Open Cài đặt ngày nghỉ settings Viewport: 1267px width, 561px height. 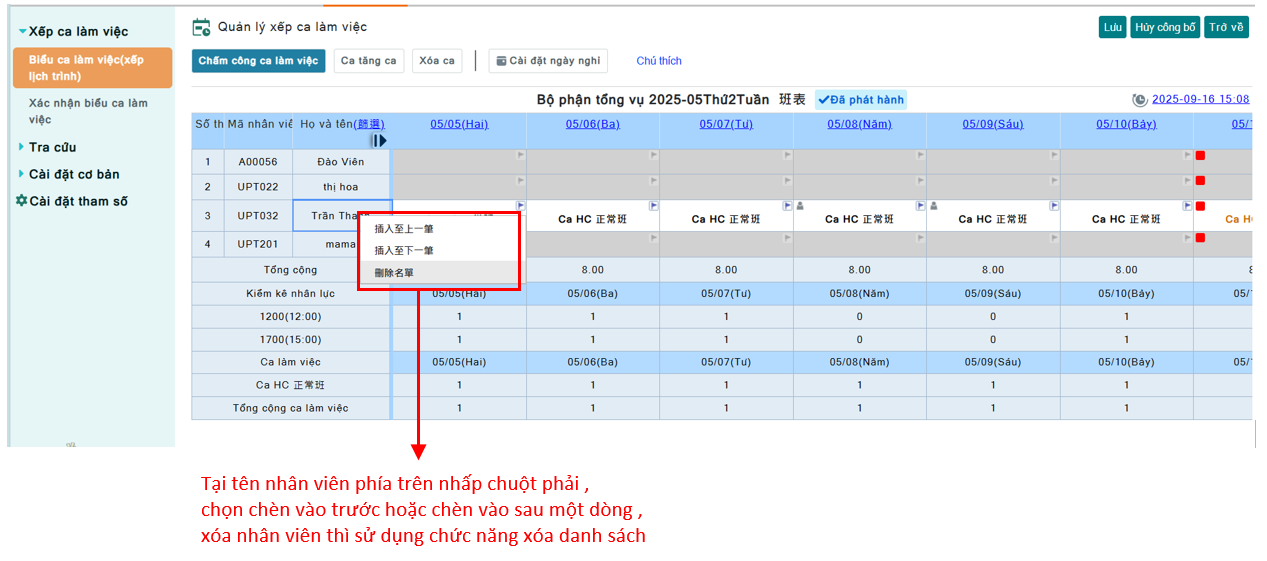[548, 61]
